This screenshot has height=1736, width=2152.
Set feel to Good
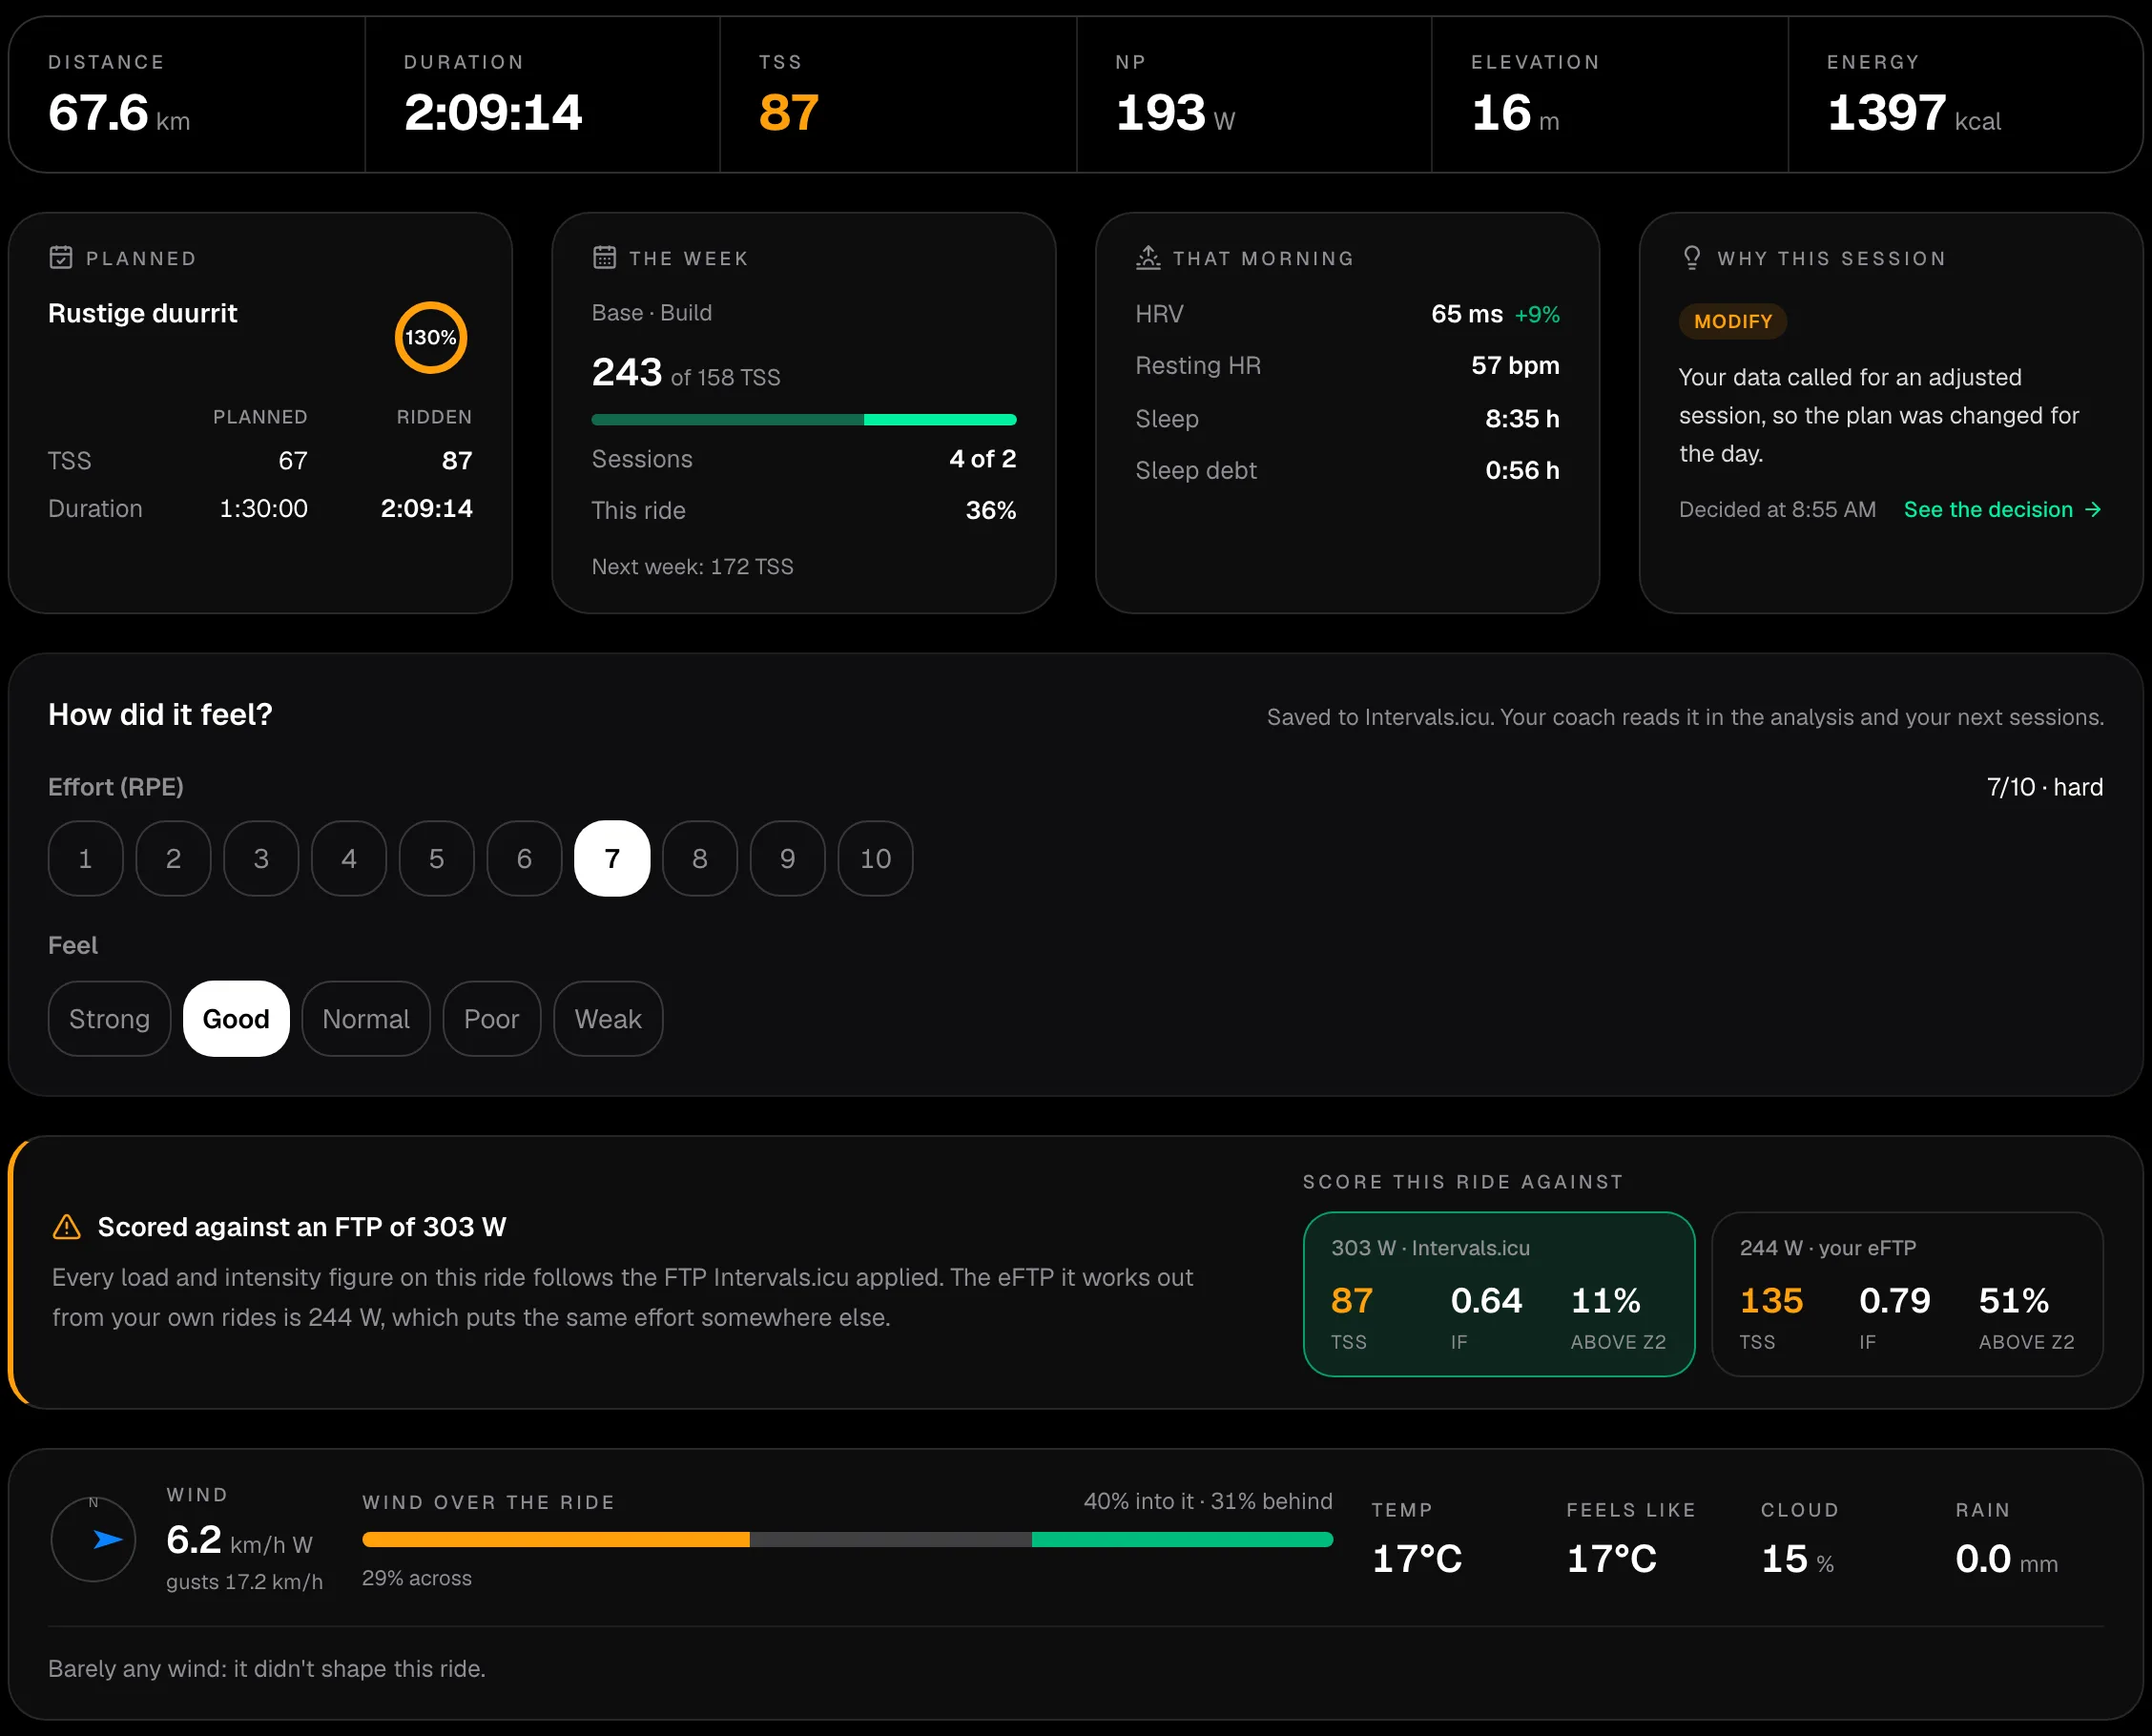236,1019
